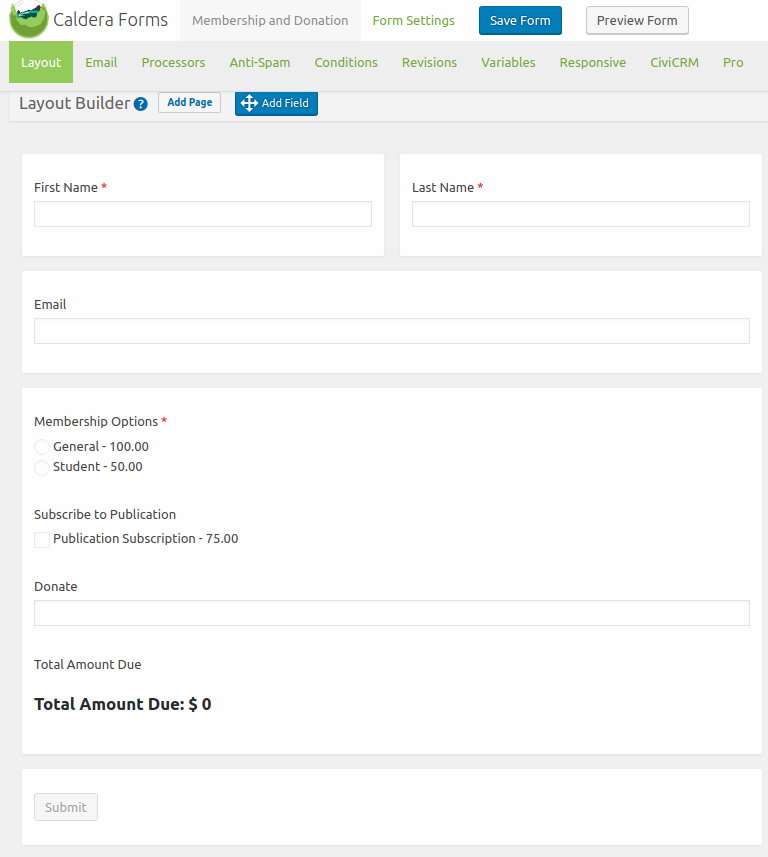768x857 pixels.
Task: Switch to the Responsive tab
Action: (x=593, y=62)
